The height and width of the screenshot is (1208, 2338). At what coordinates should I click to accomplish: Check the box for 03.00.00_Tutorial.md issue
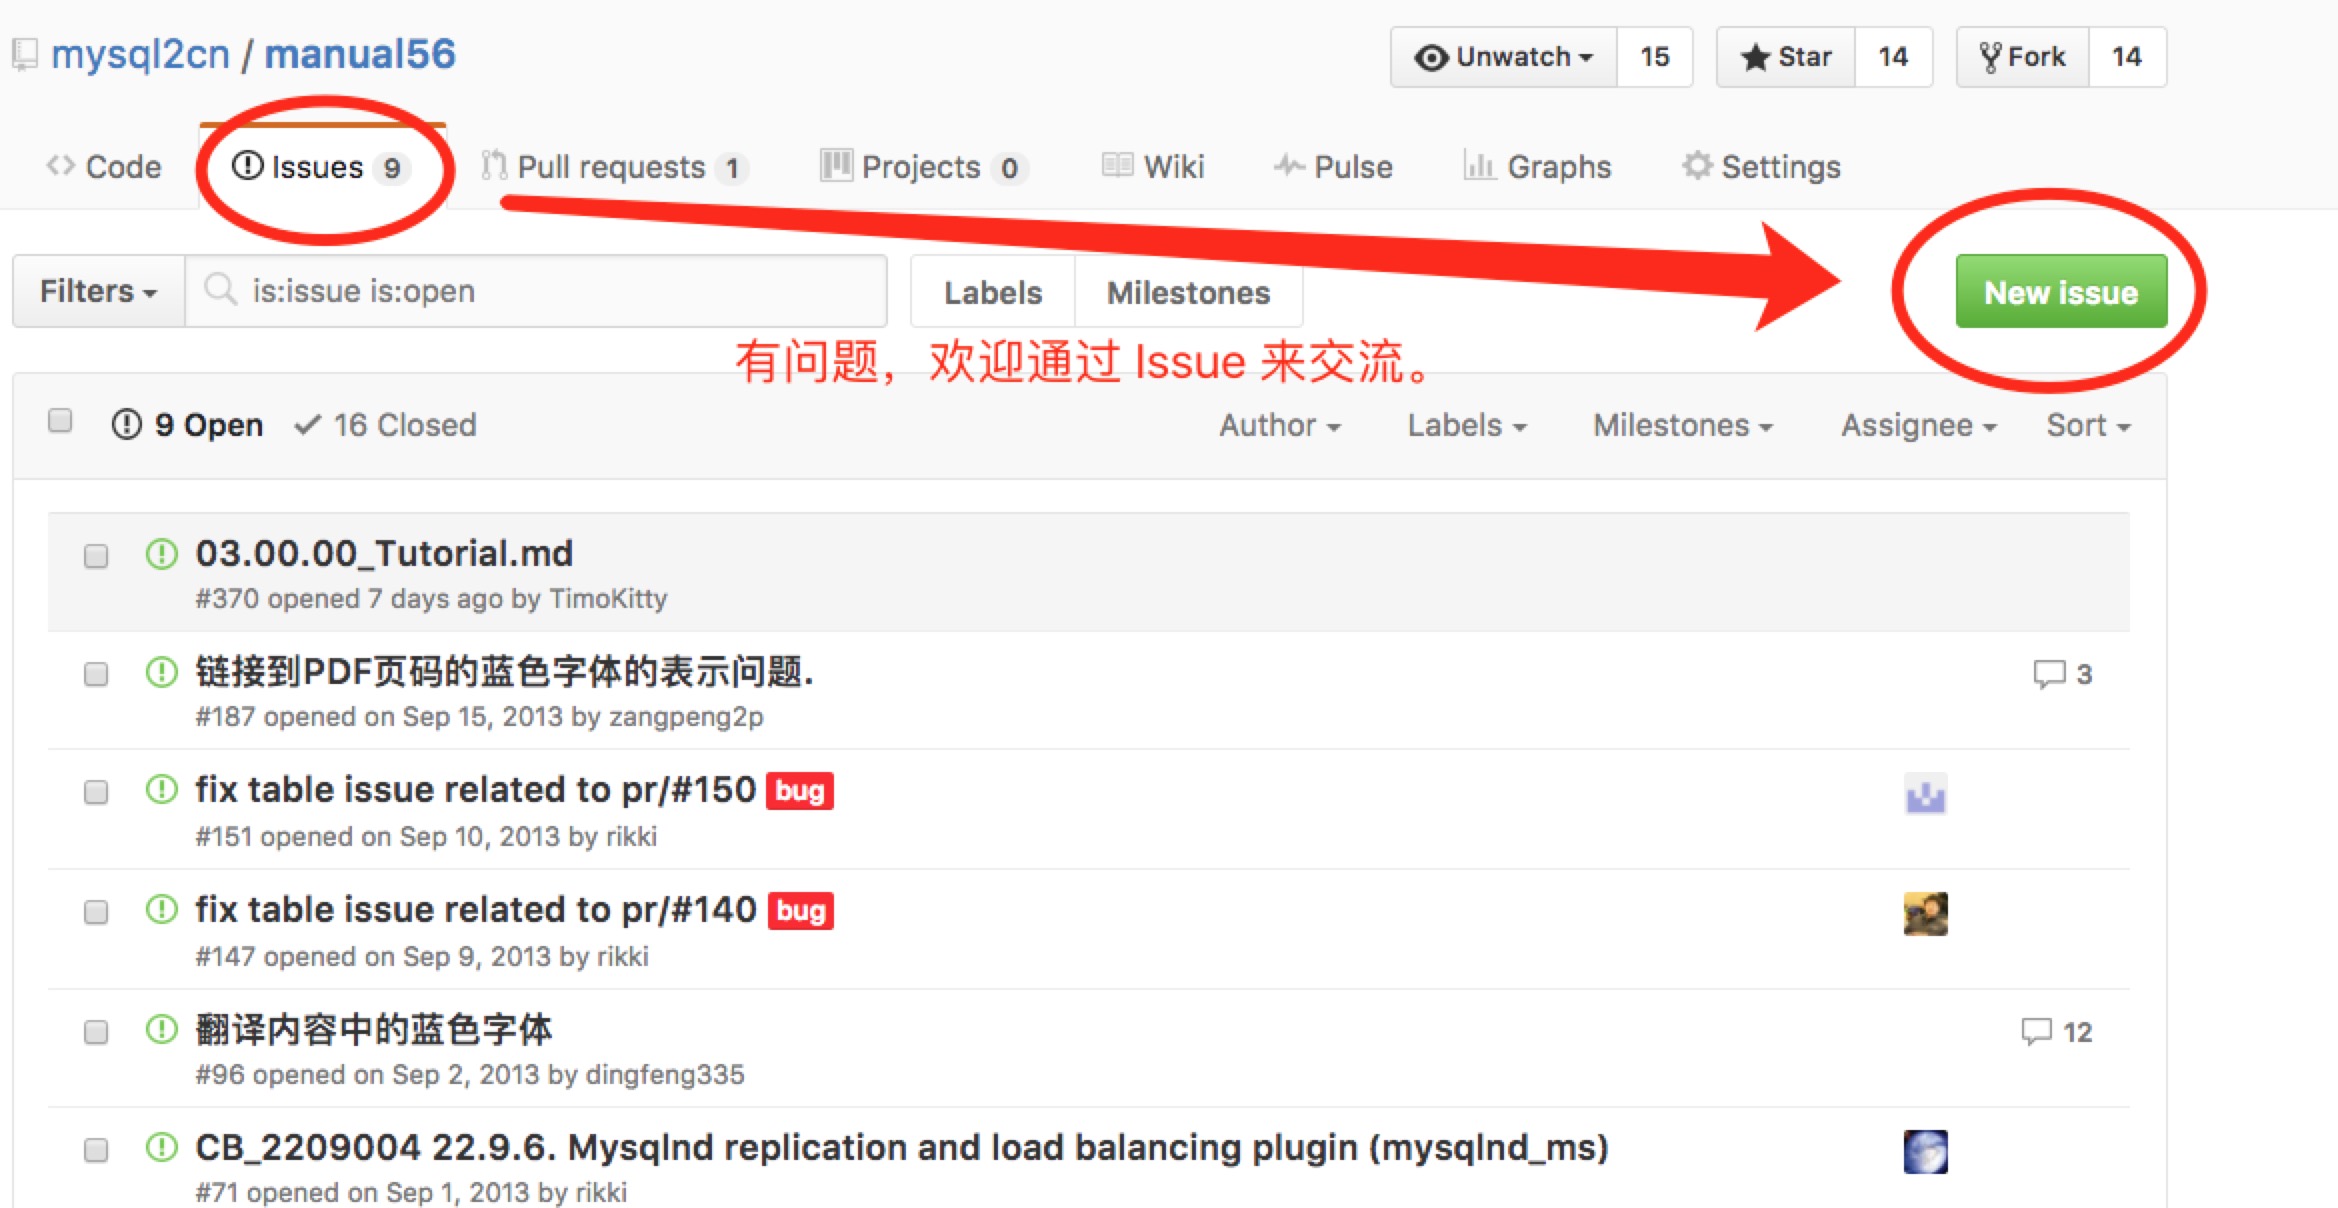[x=96, y=556]
